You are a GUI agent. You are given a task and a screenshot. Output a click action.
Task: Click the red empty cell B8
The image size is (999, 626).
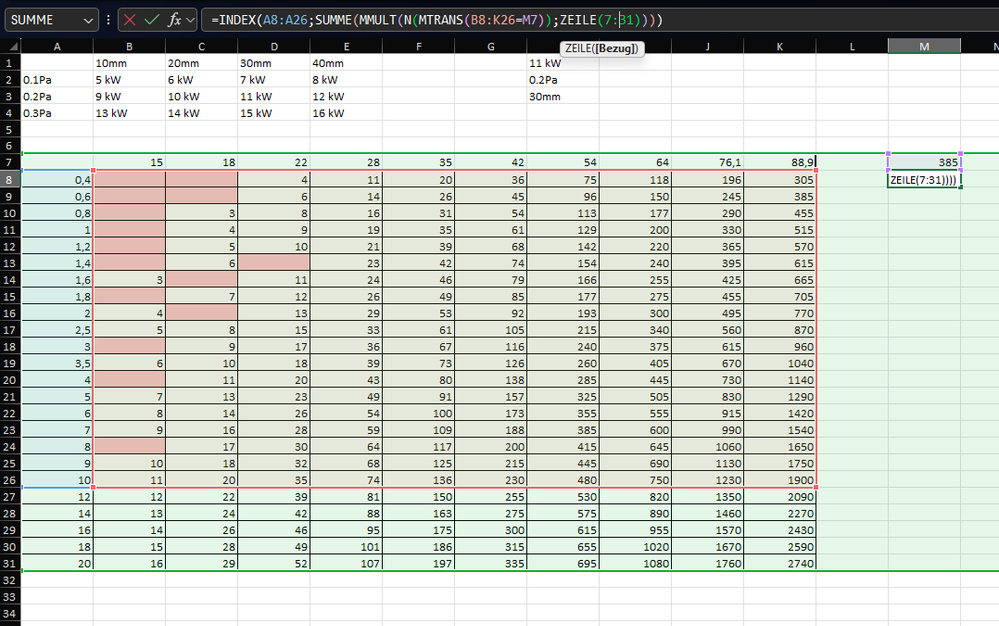[129, 180]
